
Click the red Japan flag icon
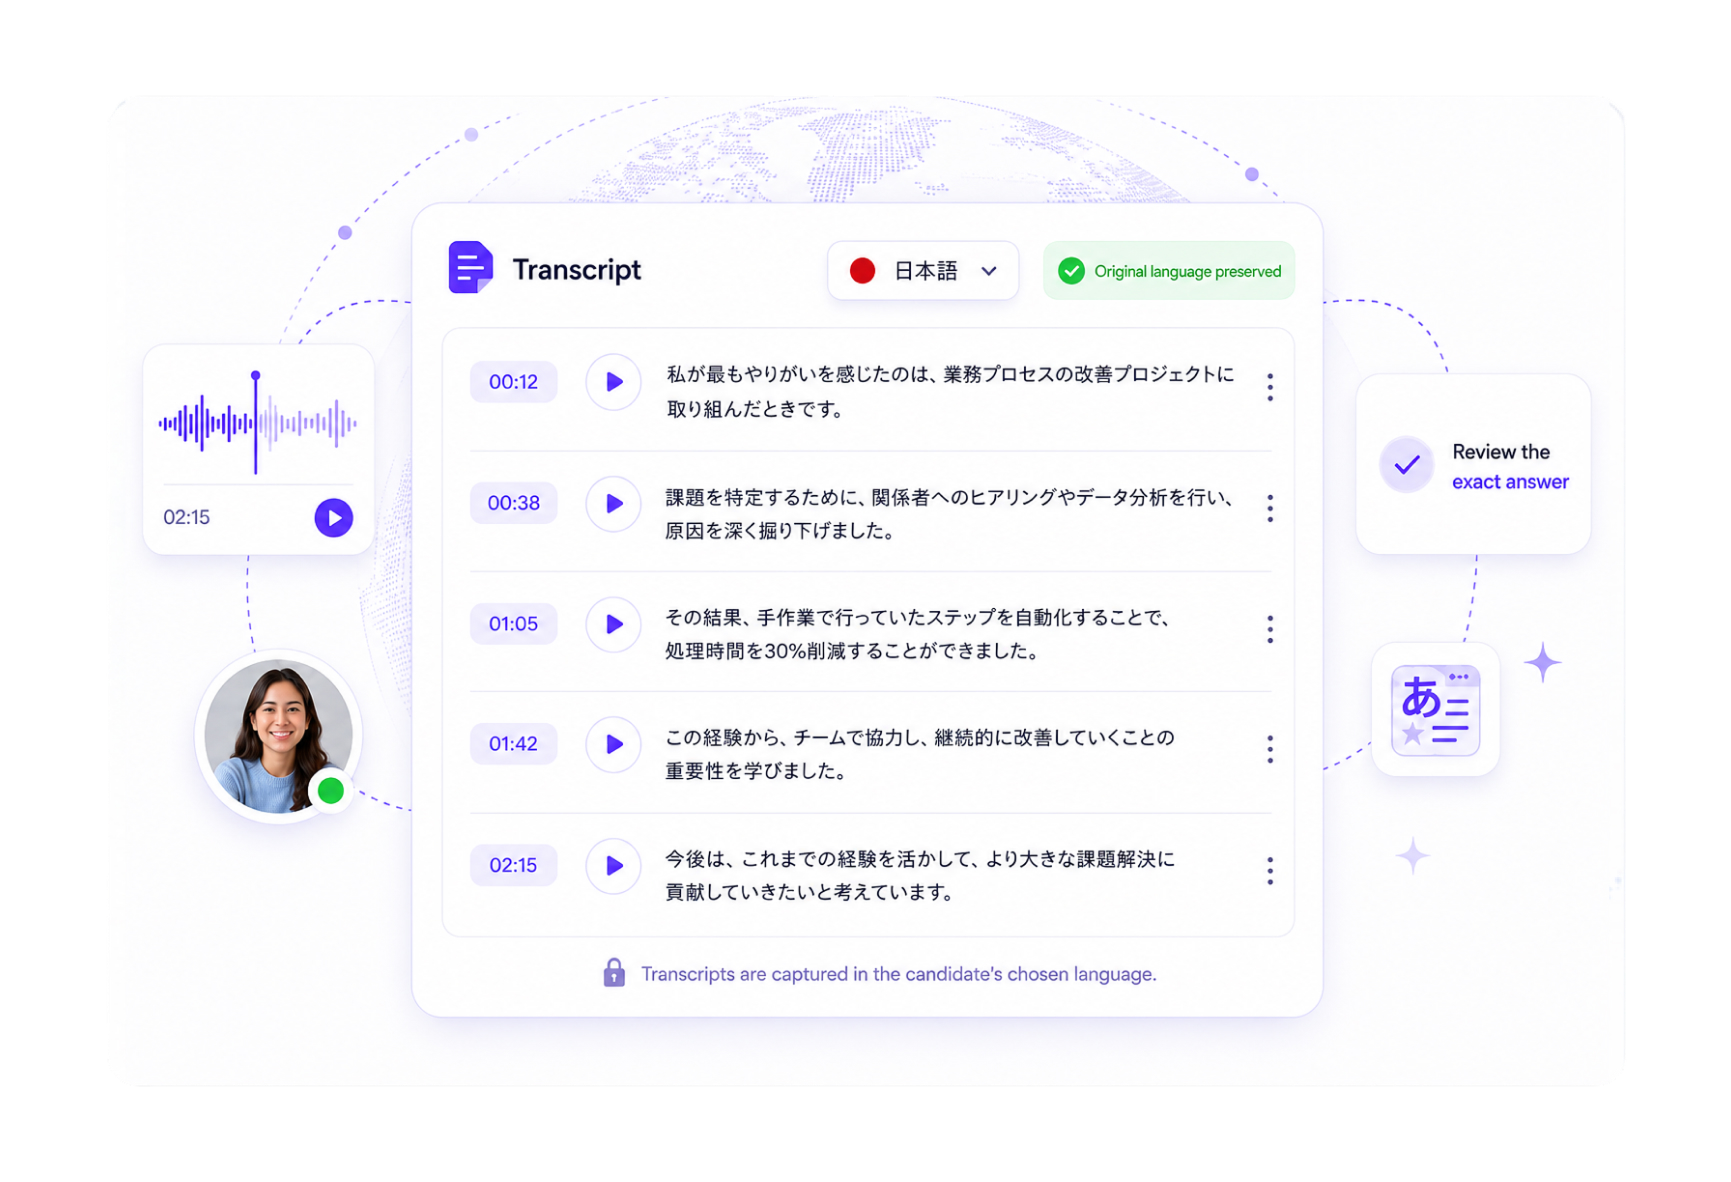tap(862, 271)
